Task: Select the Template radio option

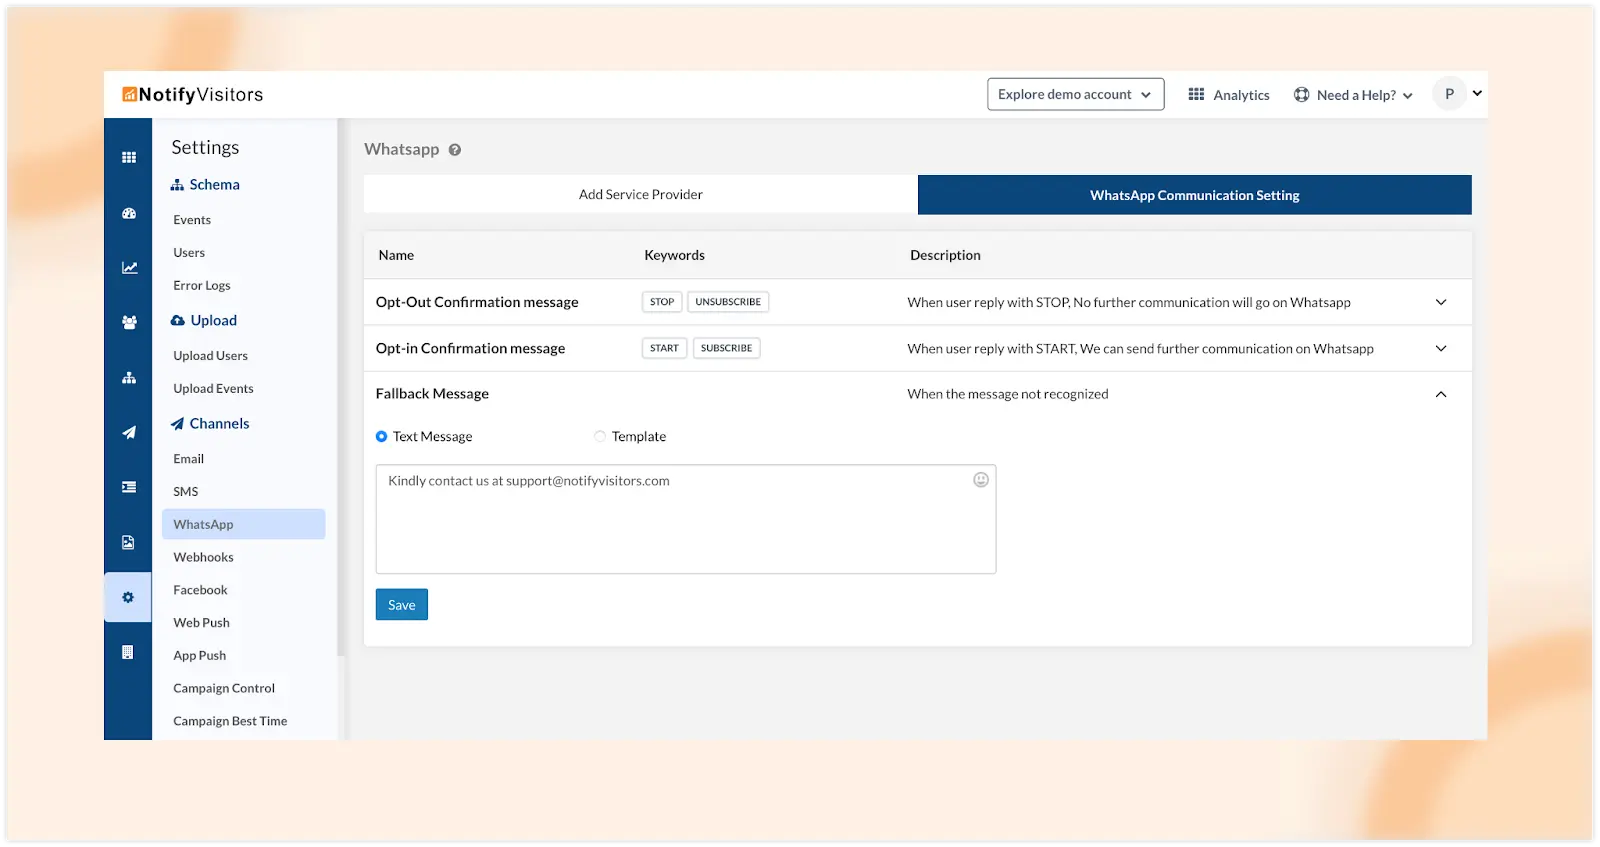Action: [600, 437]
